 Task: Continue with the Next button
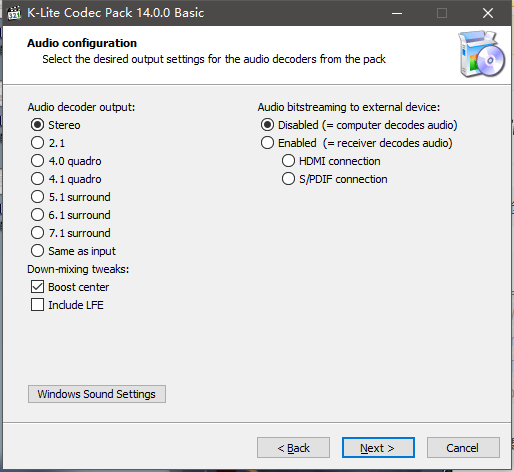tap(378, 448)
